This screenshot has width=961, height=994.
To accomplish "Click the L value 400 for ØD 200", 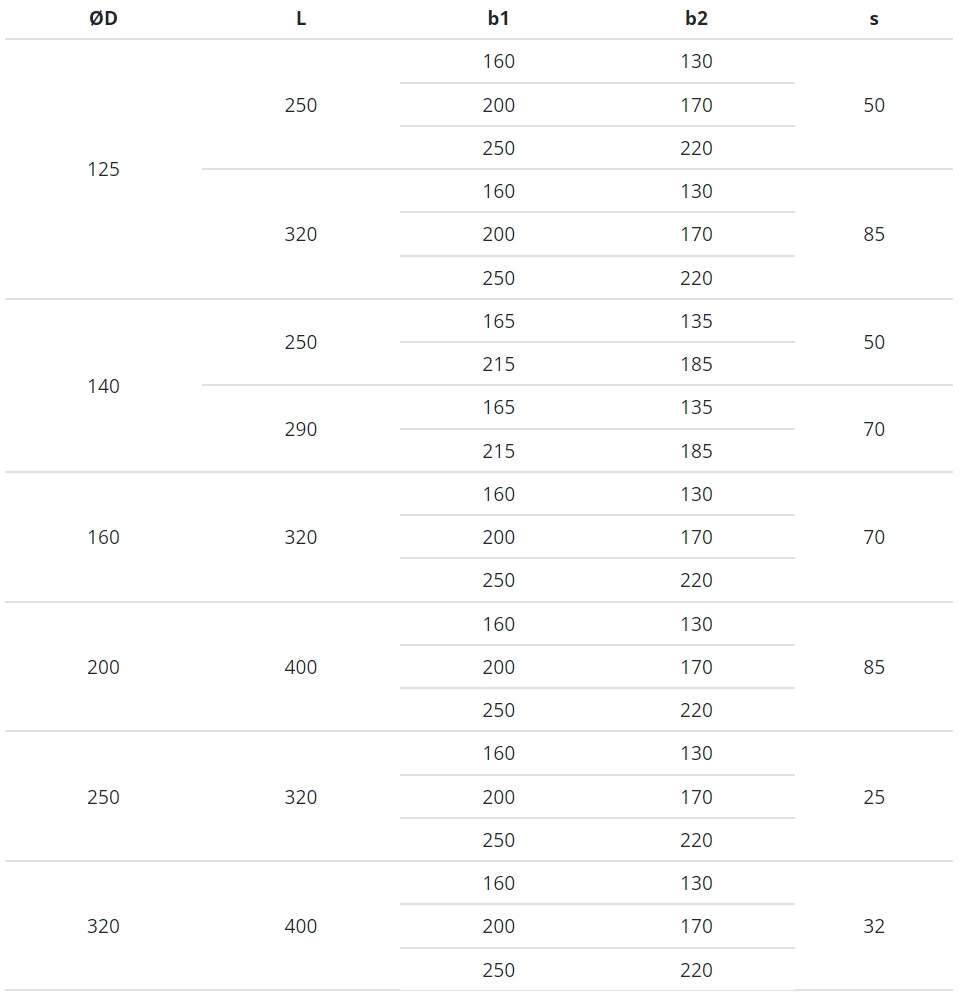I will pyautogui.click(x=301, y=667).
